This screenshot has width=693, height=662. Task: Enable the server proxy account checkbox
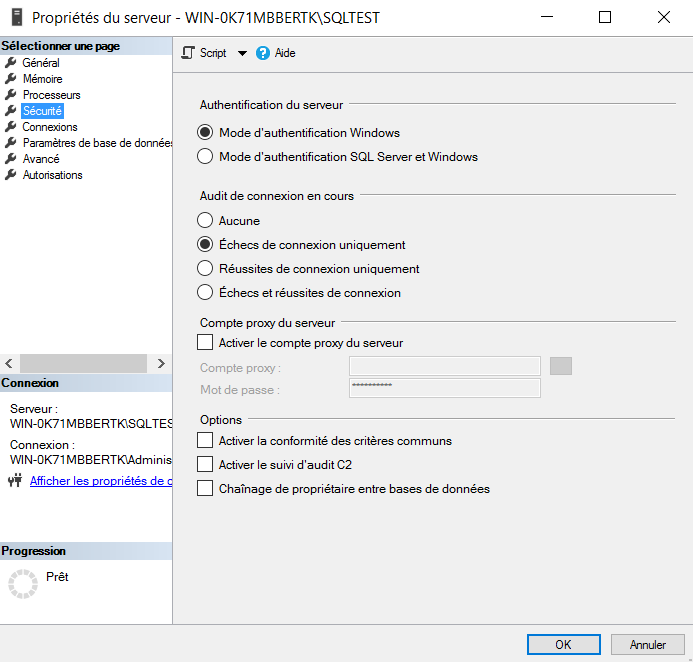pyautogui.click(x=205, y=343)
